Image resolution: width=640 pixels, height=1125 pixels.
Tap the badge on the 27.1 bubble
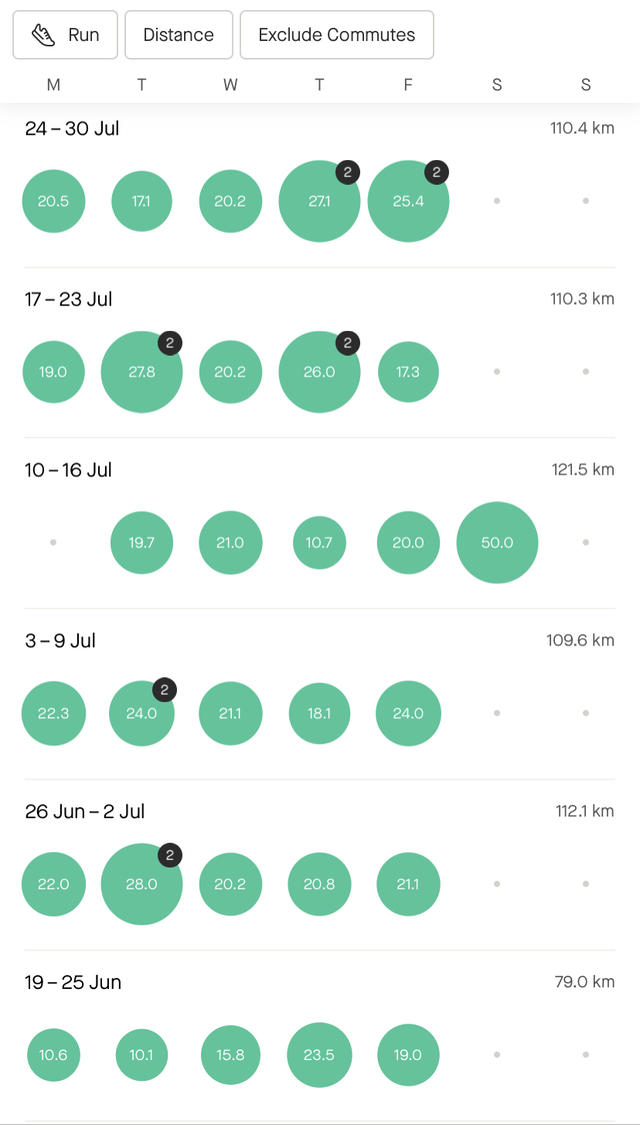coord(347,172)
